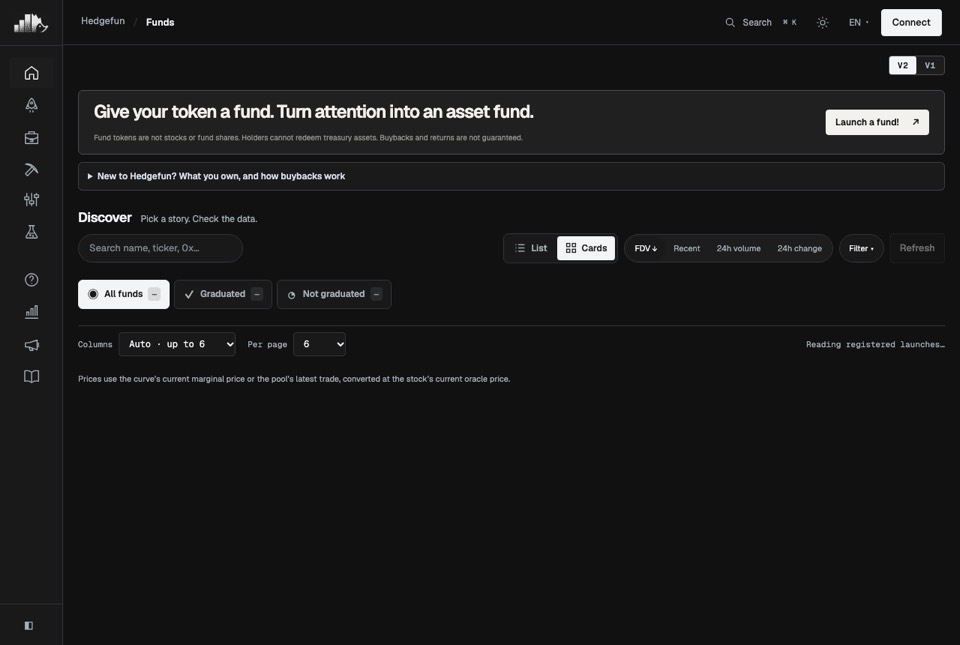Switch to V1 version
This screenshot has height=645, width=960.
(x=930, y=65)
